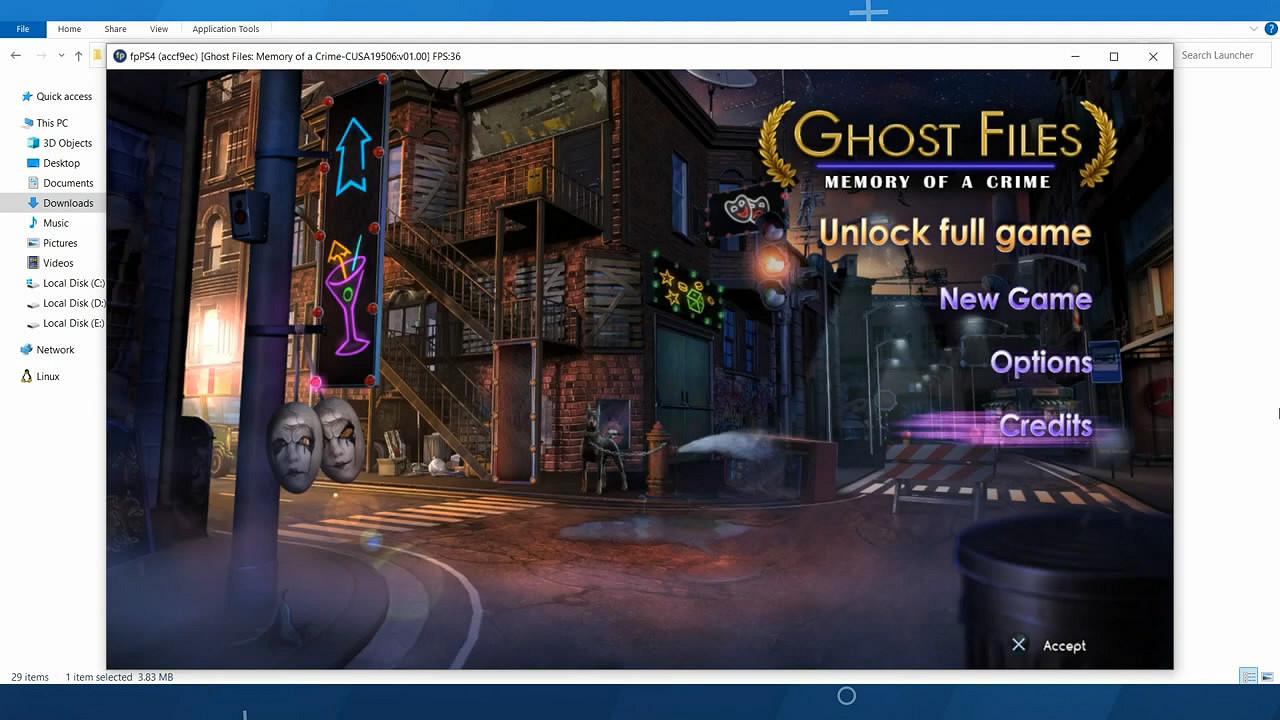Switch to large thumbnails view in status bar
This screenshot has width=1280, height=720.
(x=1267, y=677)
